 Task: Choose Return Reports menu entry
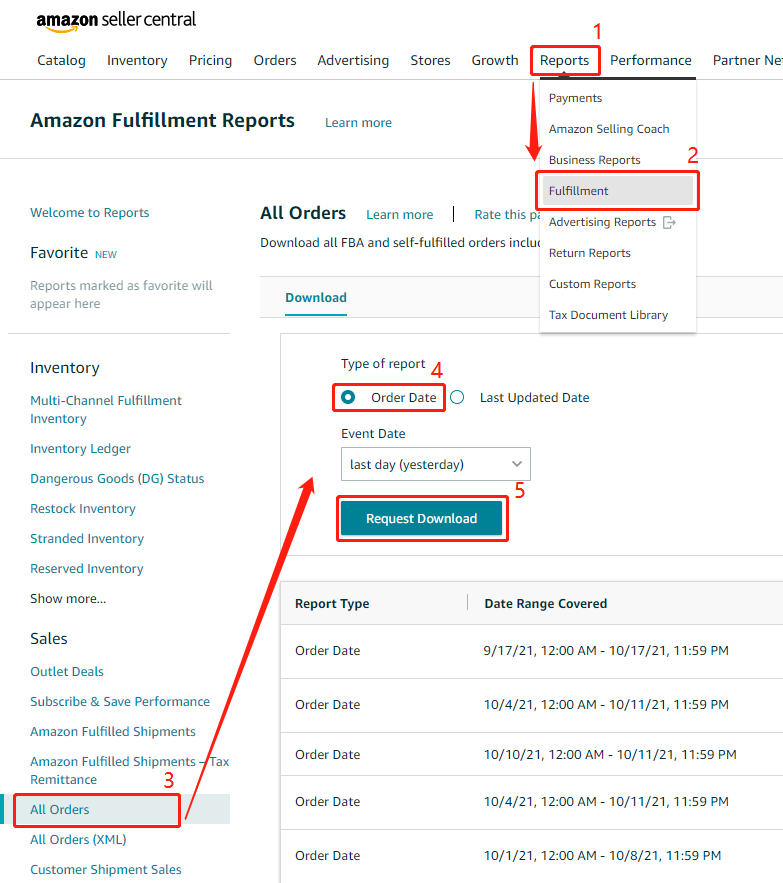(589, 253)
